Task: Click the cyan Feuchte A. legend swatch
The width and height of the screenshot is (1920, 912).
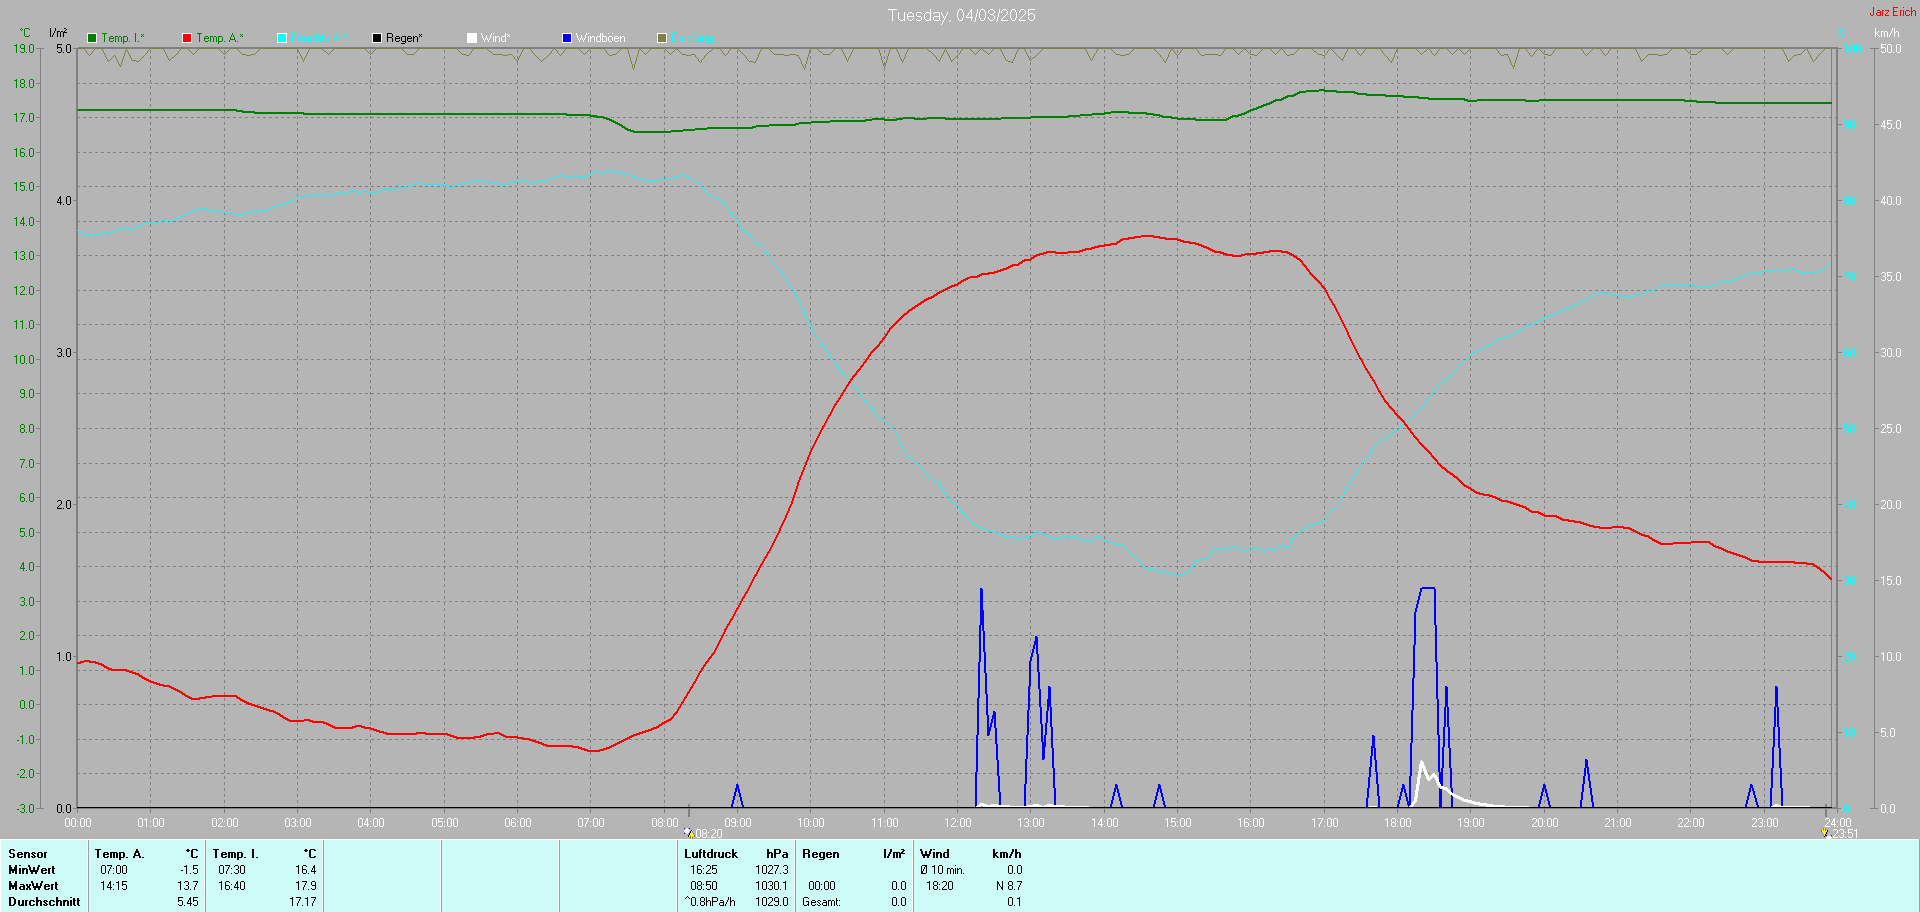Action: point(282,38)
